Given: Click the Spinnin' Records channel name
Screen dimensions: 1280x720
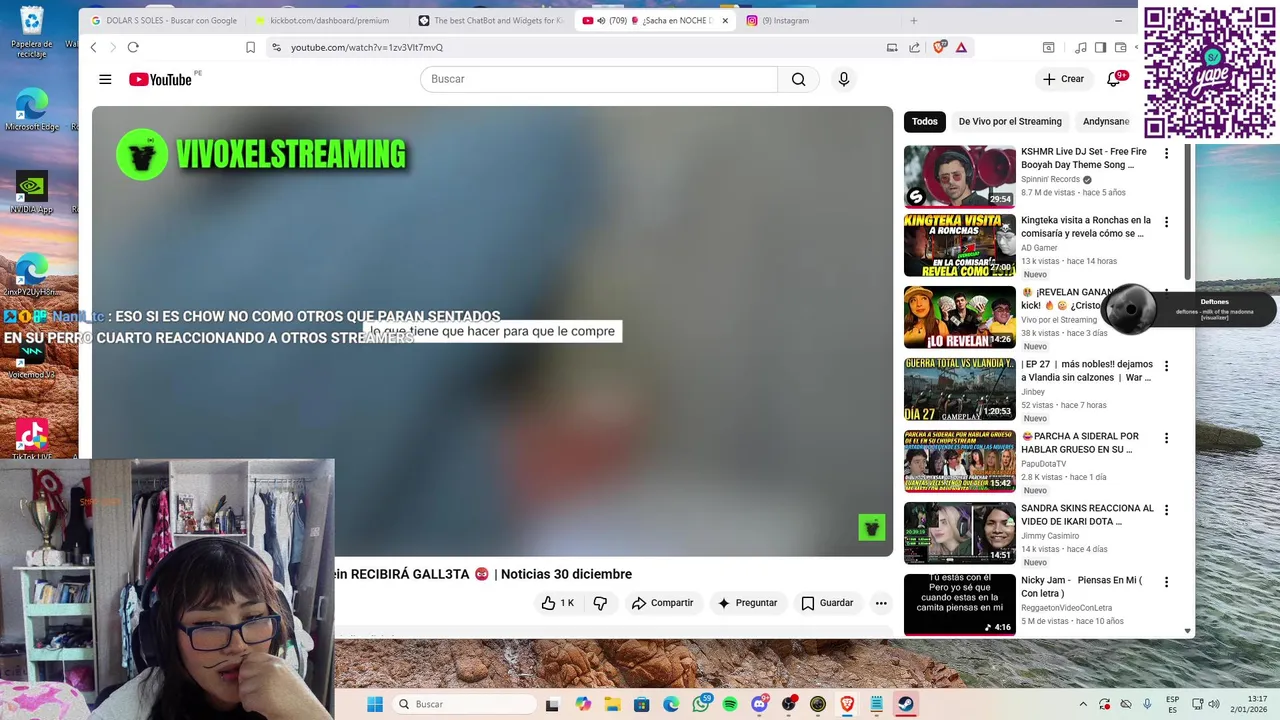Looking at the screenshot, I should (1050, 179).
